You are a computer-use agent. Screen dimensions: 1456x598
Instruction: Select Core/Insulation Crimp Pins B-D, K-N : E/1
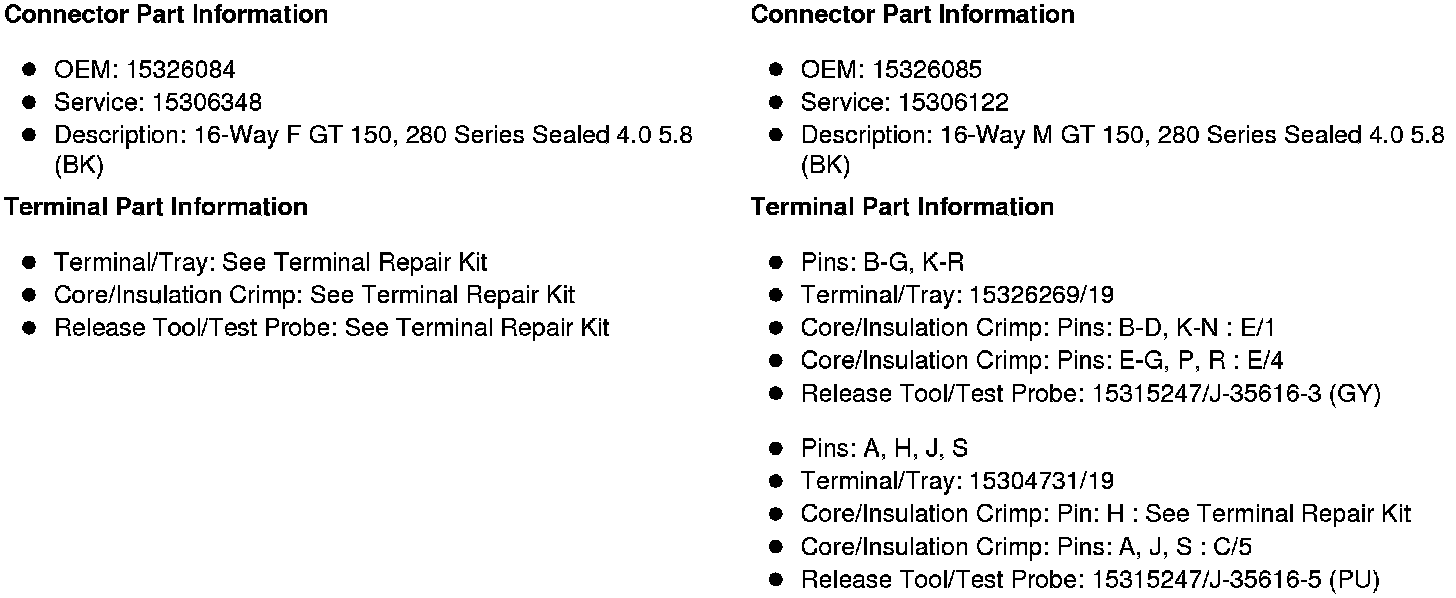1038,328
